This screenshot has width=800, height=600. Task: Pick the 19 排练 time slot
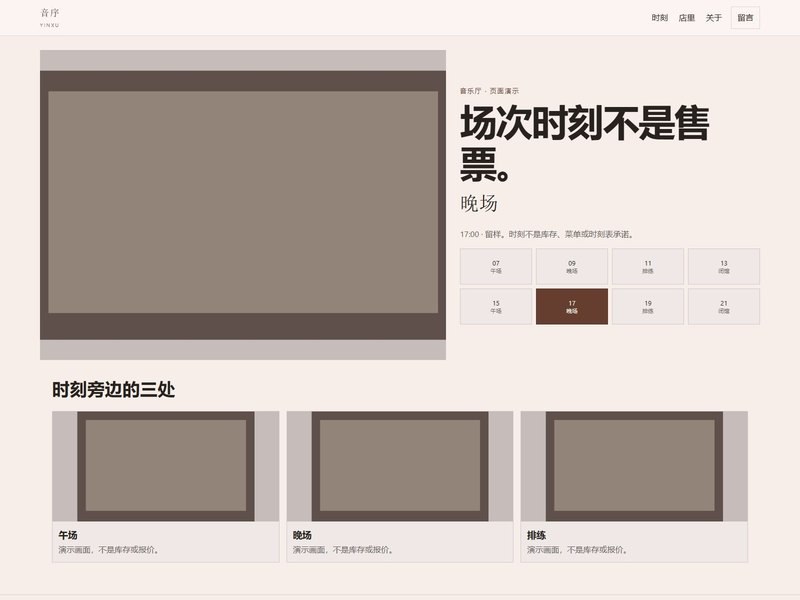coord(647,307)
